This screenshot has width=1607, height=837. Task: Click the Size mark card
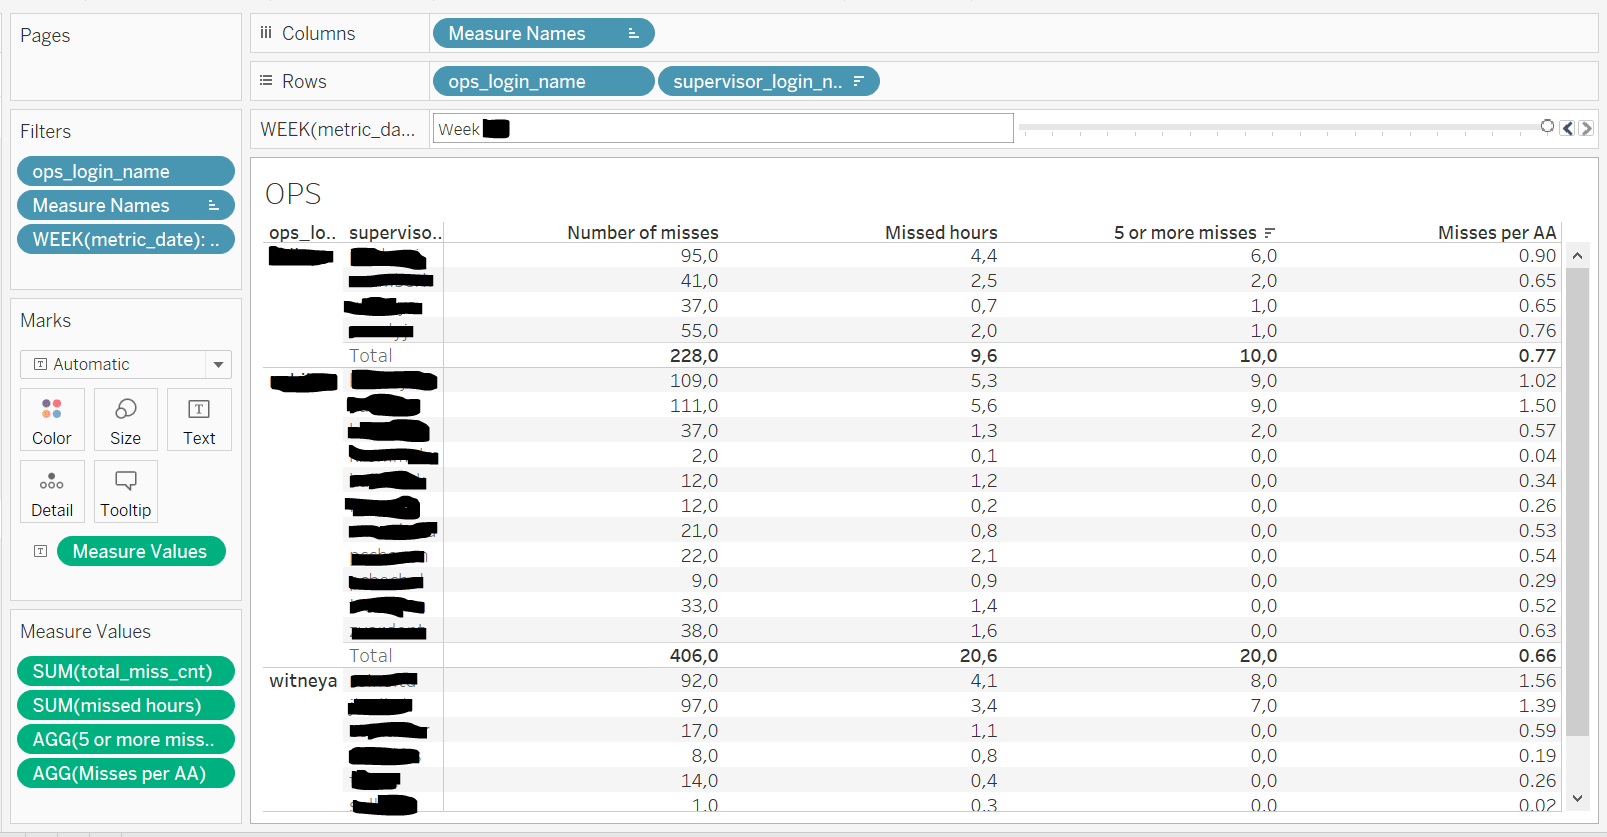125,419
